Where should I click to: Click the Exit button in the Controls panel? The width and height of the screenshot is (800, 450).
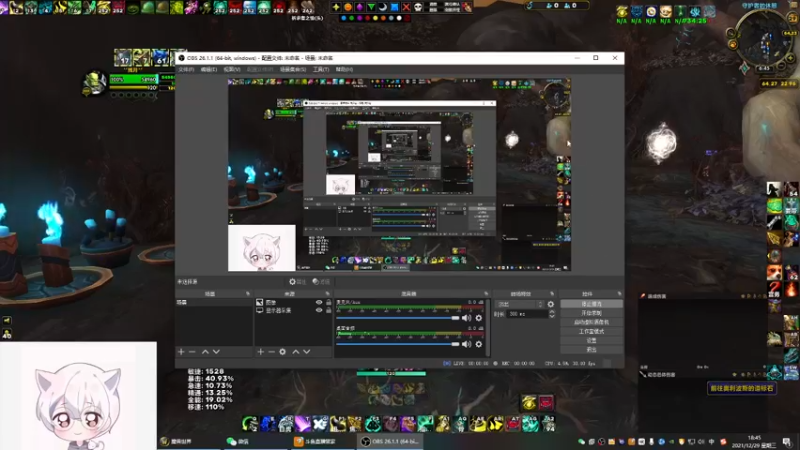click(x=591, y=350)
